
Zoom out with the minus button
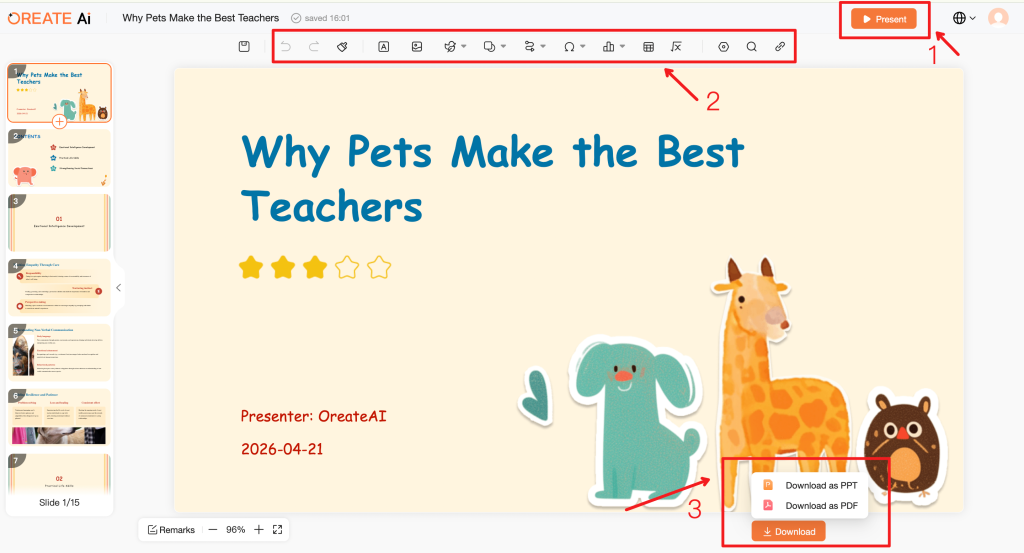tap(213, 529)
